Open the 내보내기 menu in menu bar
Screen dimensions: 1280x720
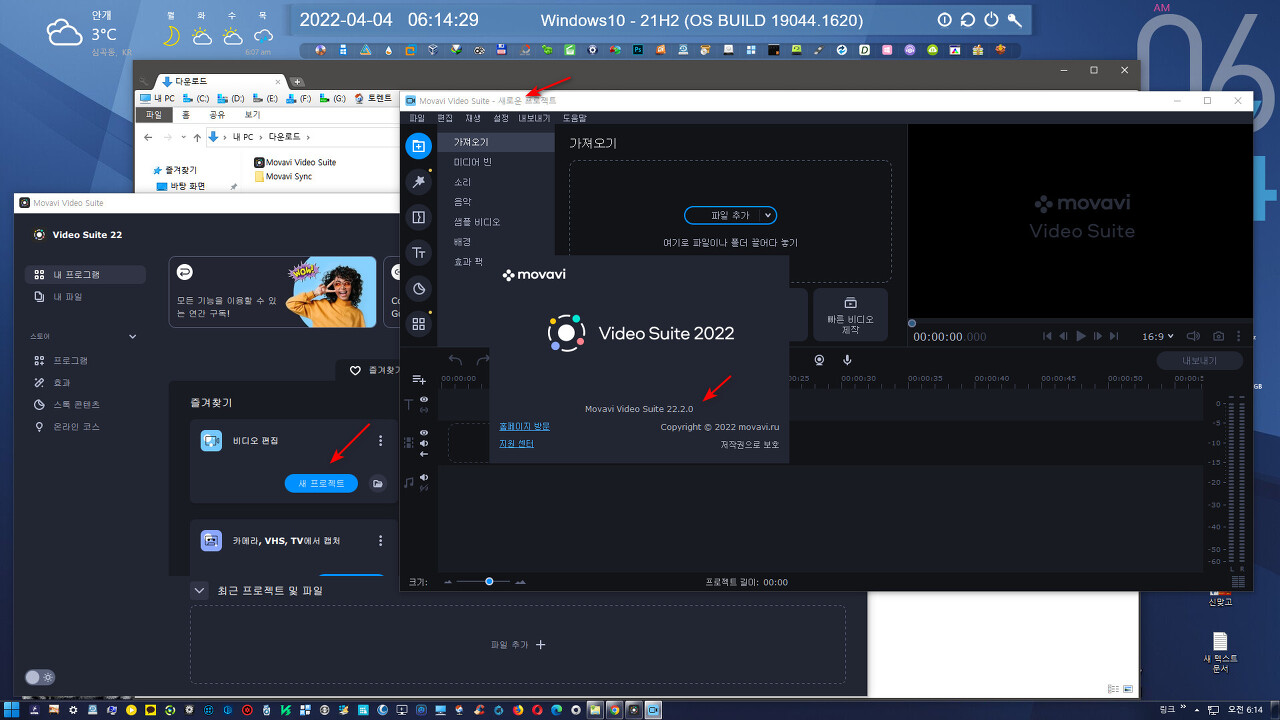pos(534,118)
